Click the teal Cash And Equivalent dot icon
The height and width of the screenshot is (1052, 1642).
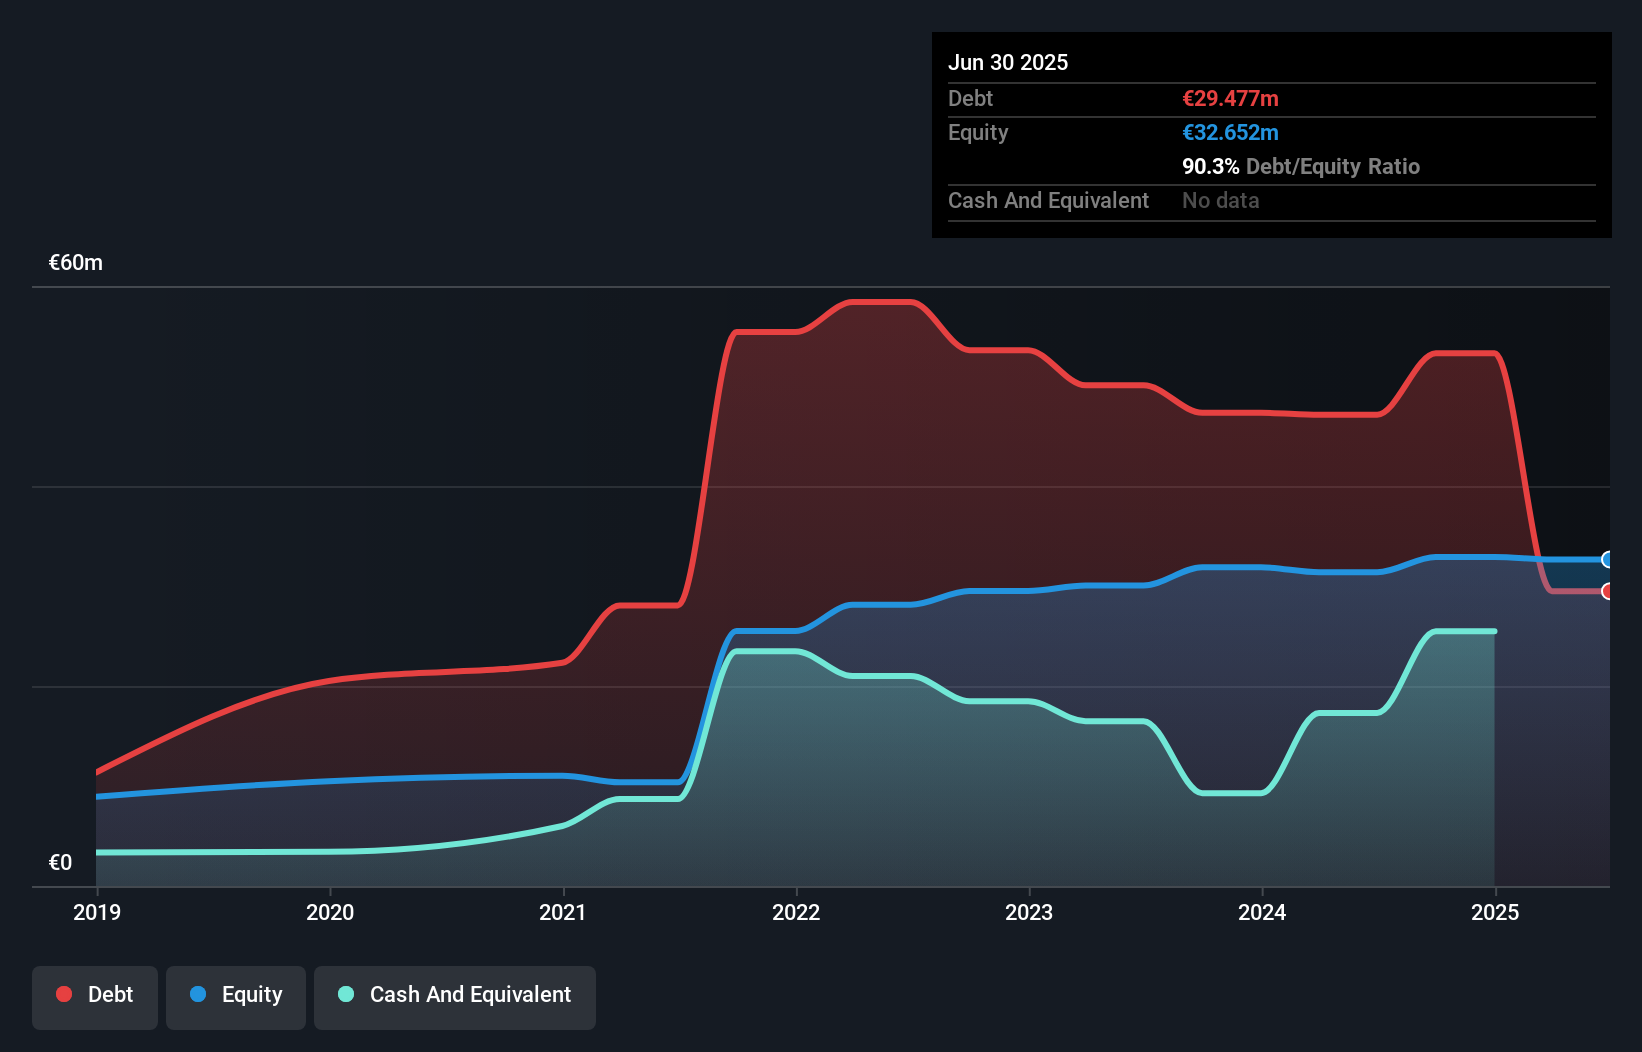tap(345, 994)
